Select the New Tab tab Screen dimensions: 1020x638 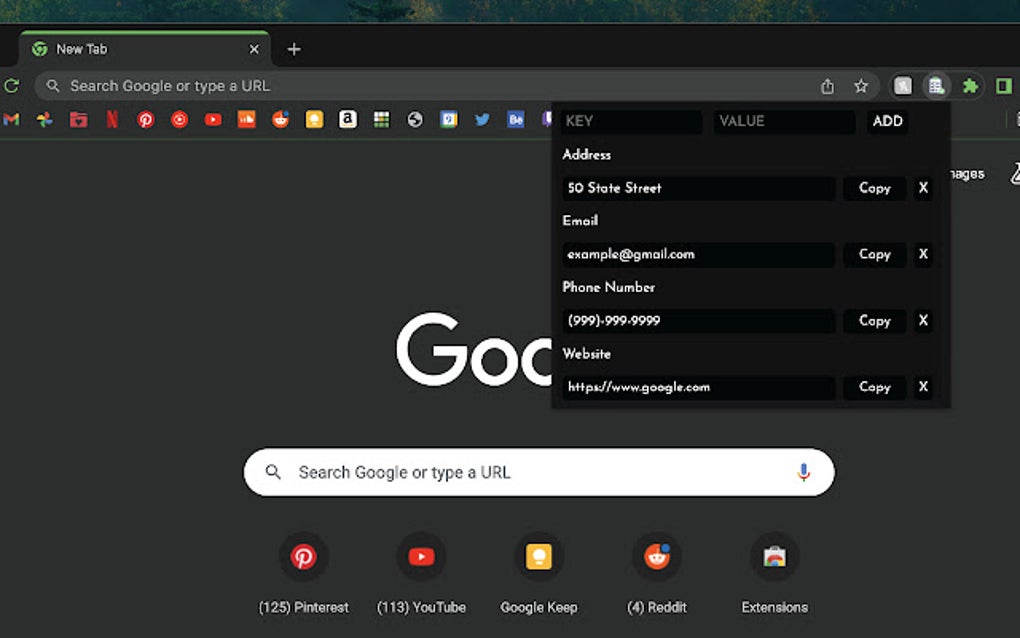[x=144, y=49]
